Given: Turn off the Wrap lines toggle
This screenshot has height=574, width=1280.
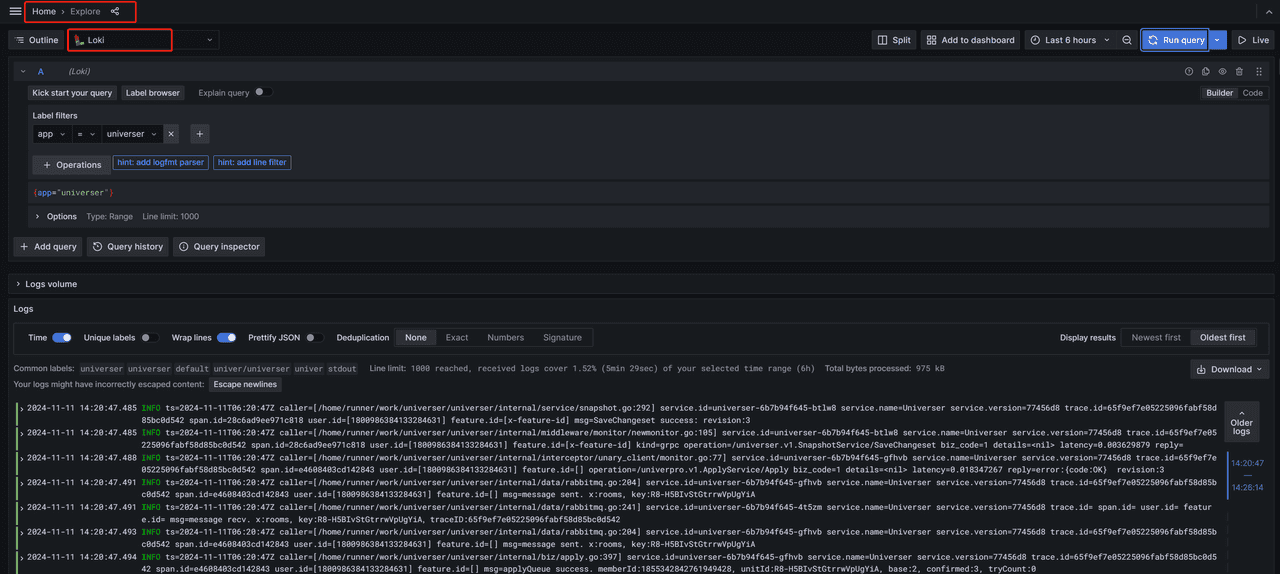Looking at the screenshot, I should tap(226, 338).
